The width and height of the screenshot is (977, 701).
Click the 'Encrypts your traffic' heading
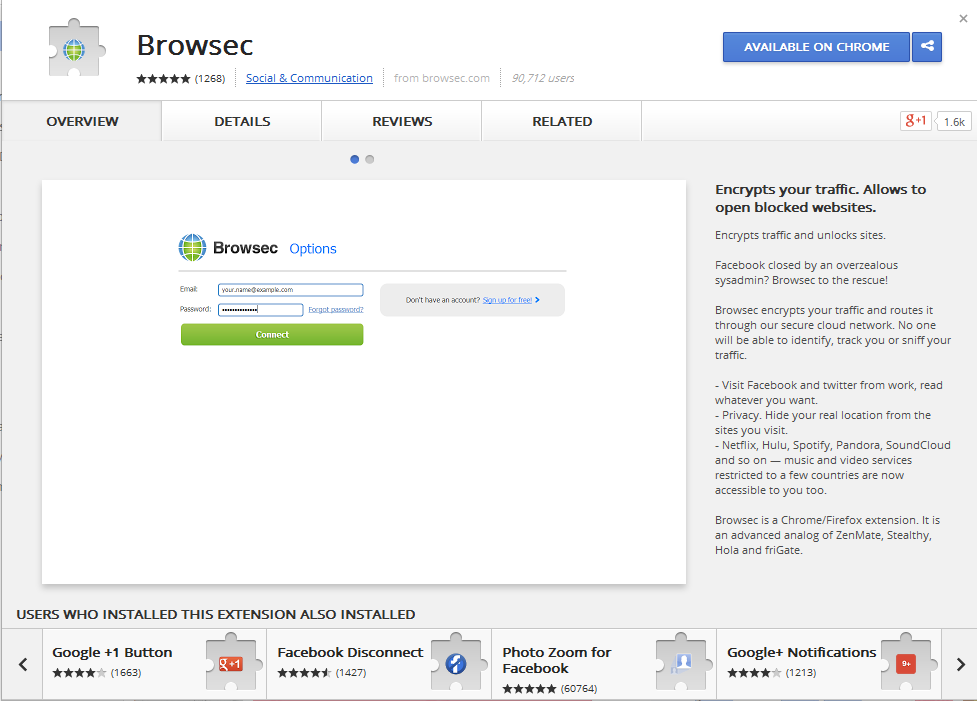[820, 198]
